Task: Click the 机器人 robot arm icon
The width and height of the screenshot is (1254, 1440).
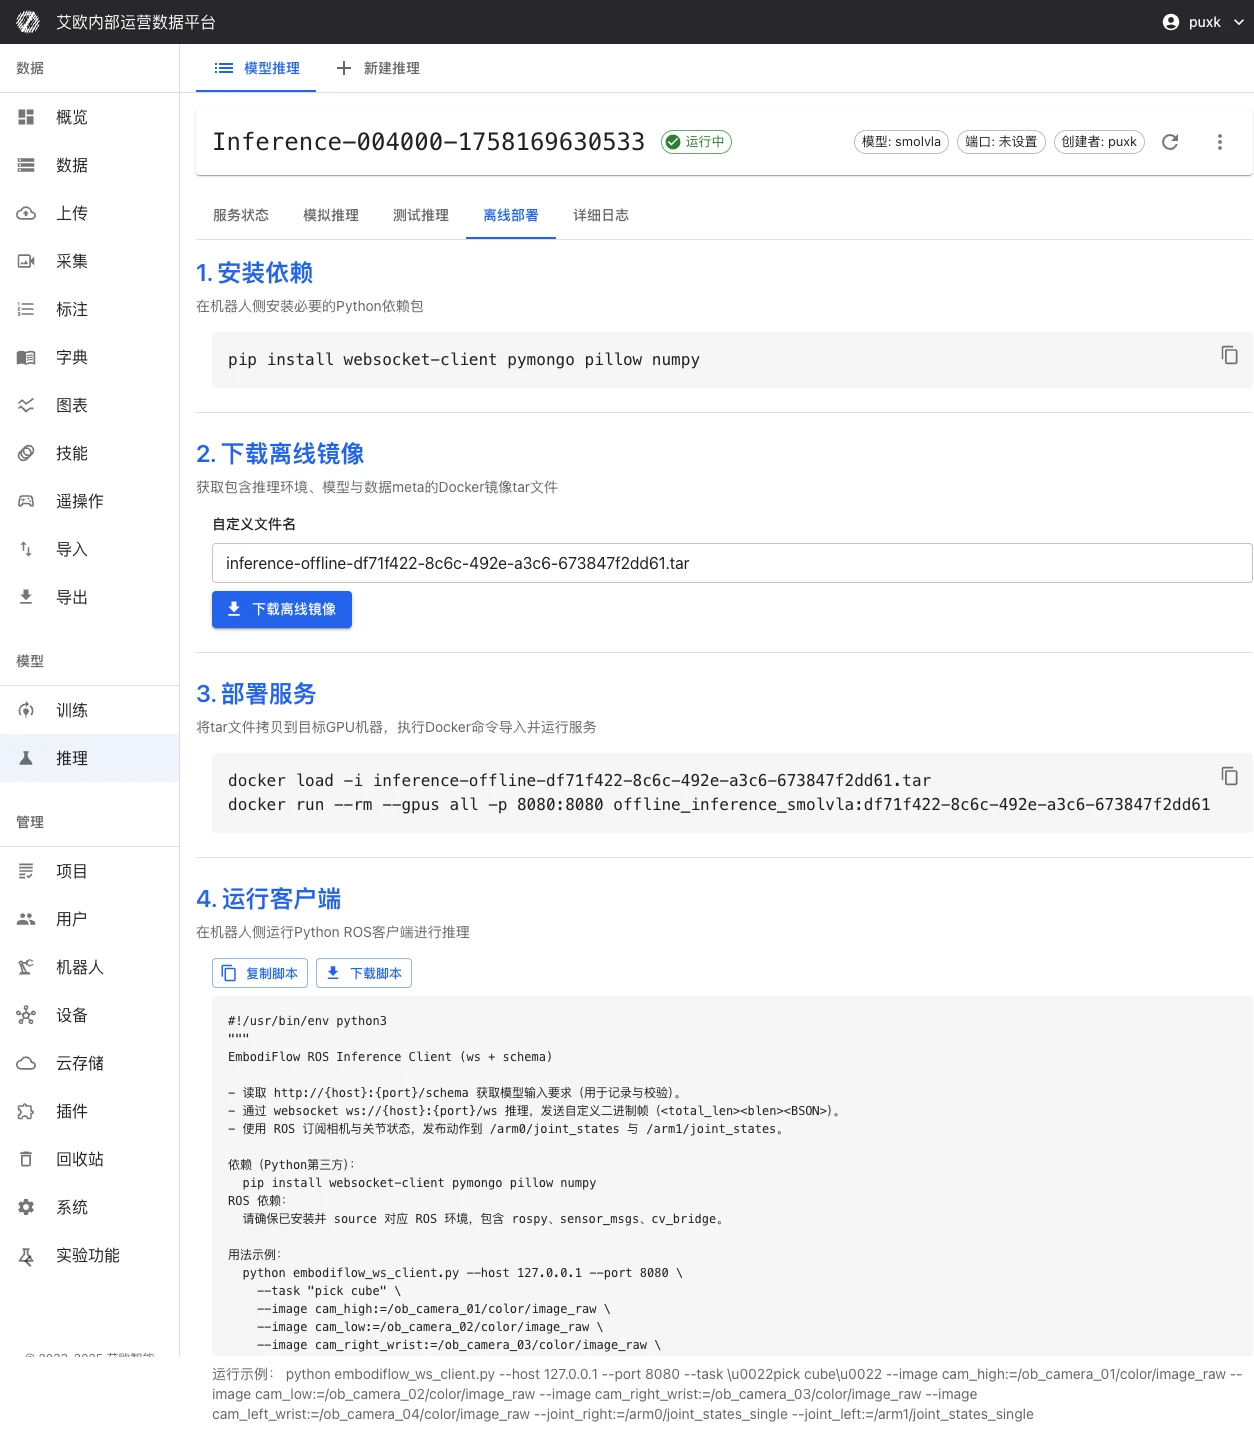Action: coord(26,967)
